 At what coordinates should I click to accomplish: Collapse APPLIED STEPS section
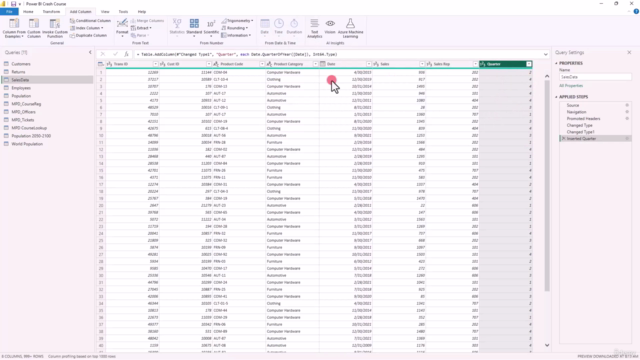coord(556,97)
